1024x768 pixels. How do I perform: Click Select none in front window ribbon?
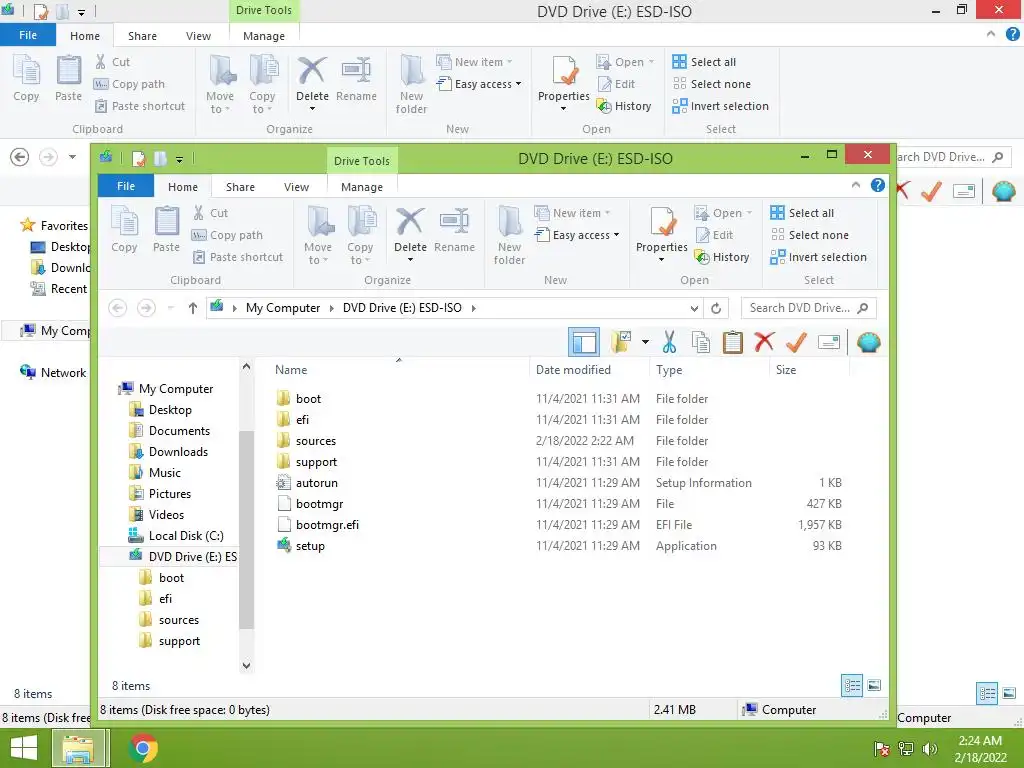pos(810,235)
